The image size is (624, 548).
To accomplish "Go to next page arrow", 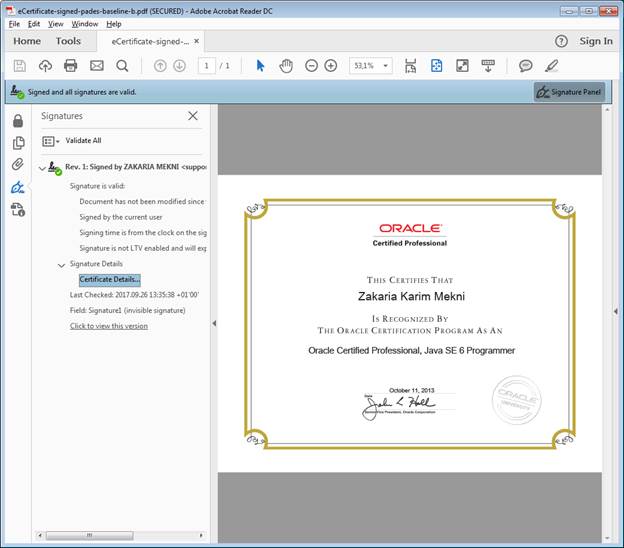I will point(179,66).
